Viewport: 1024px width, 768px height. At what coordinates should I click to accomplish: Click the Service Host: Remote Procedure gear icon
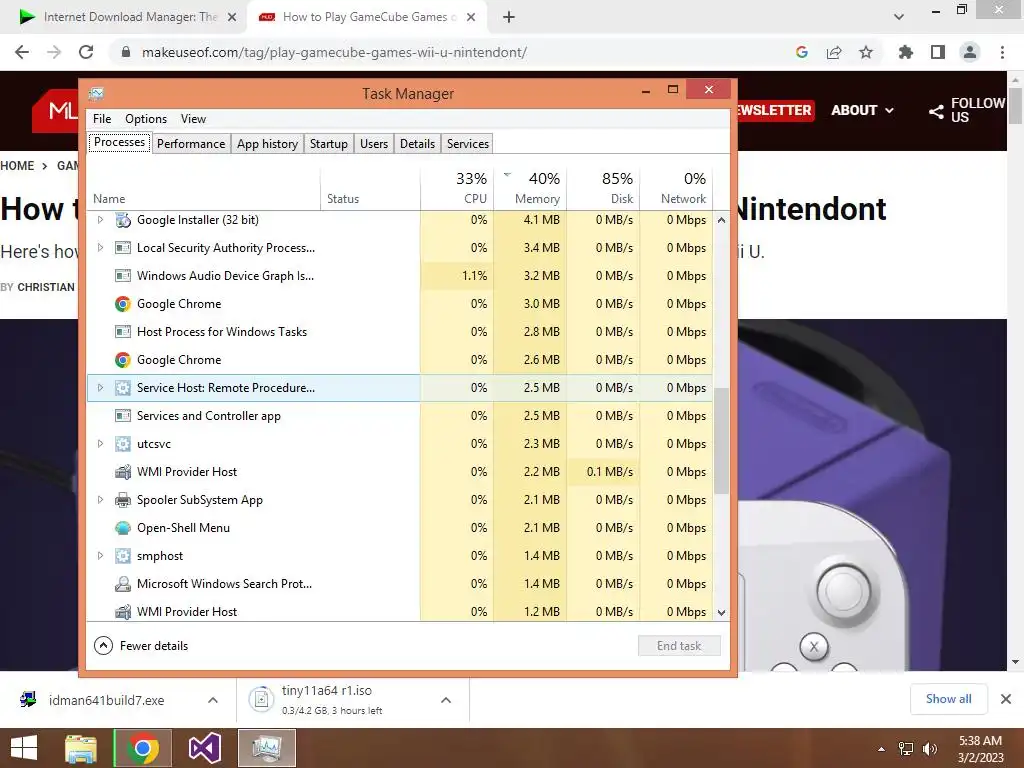tap(123, 388)
